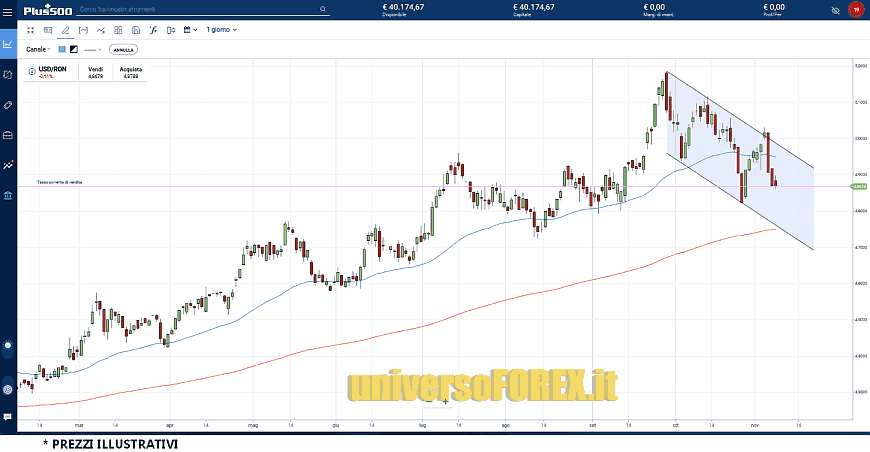The height and width of the screenshot is (452, 870).
Task: Open the hamburger main menu
Action: (x=9, y=11)
